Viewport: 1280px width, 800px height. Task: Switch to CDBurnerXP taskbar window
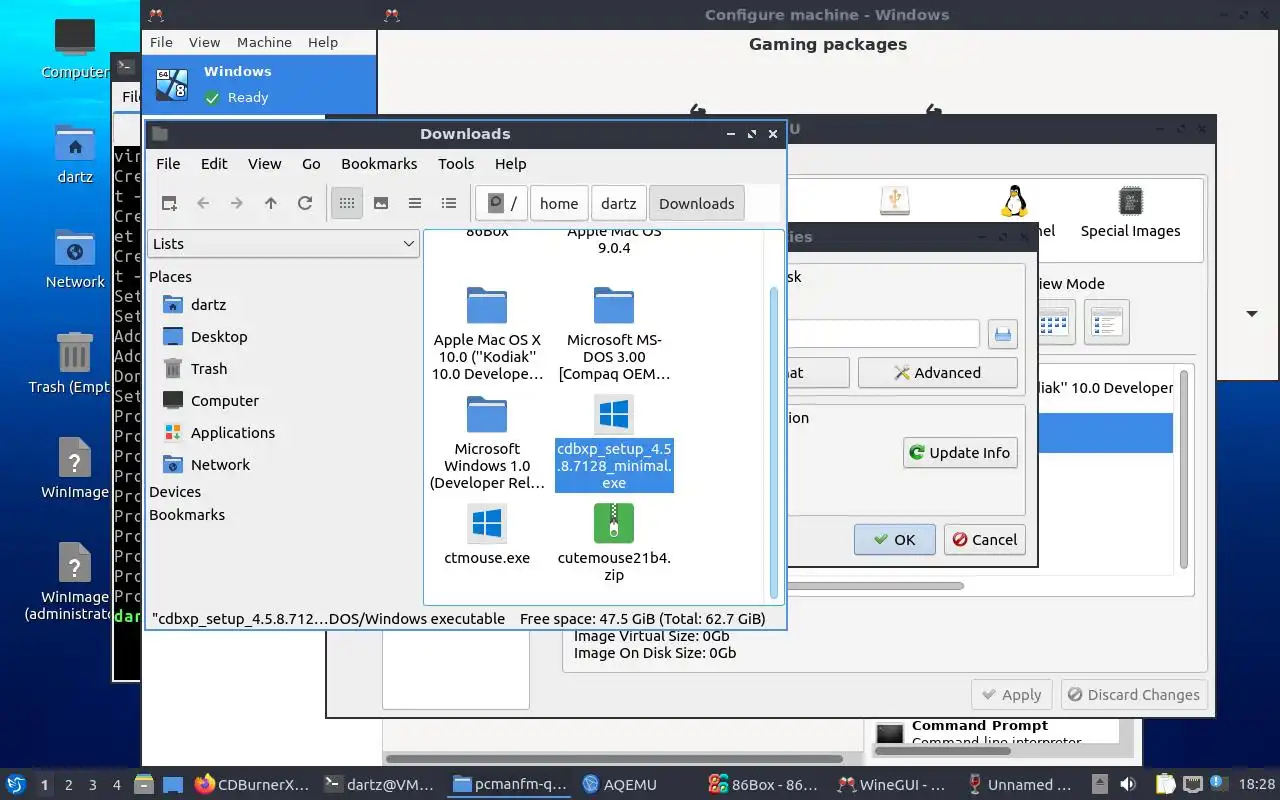[x=252, y=784]
